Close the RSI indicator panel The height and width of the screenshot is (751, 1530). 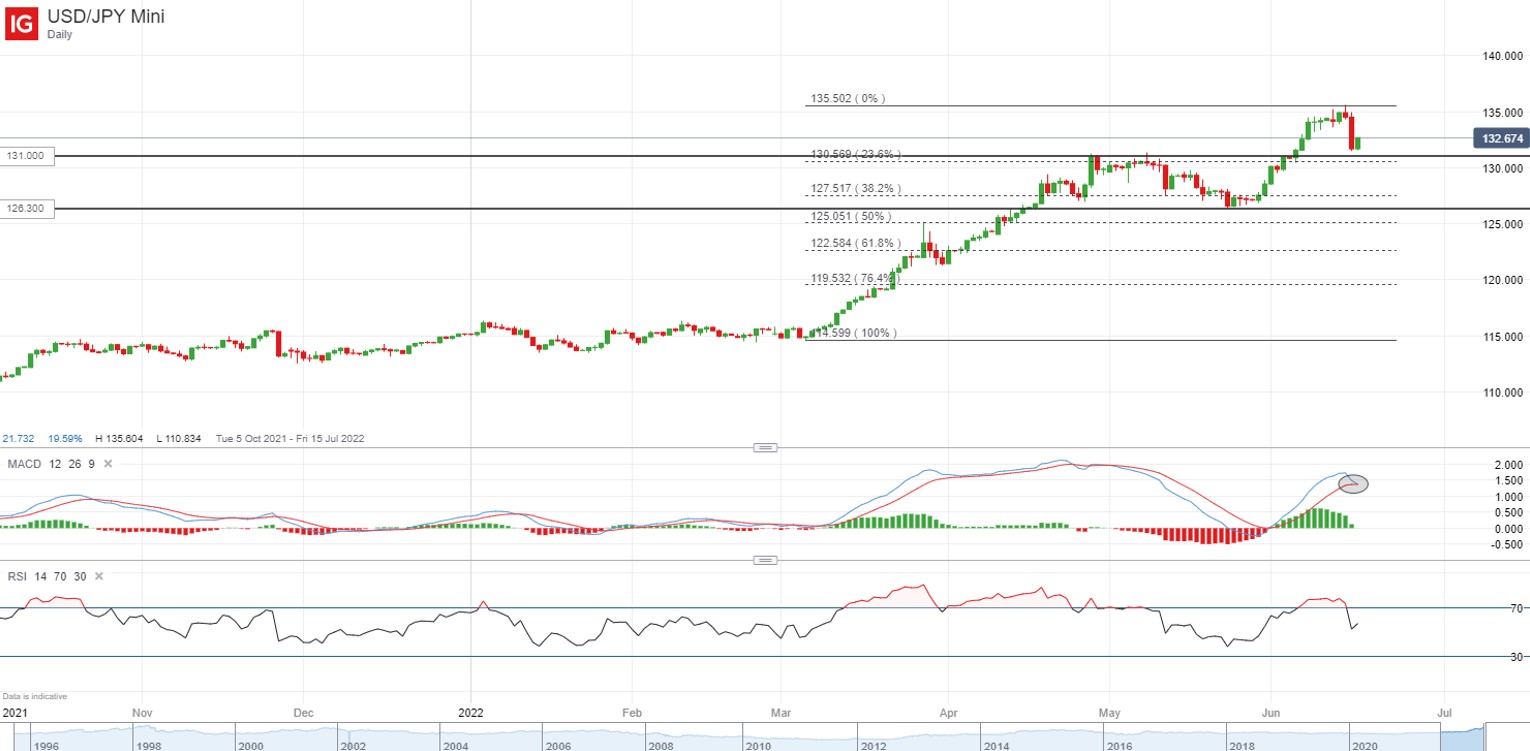[98, 576]
